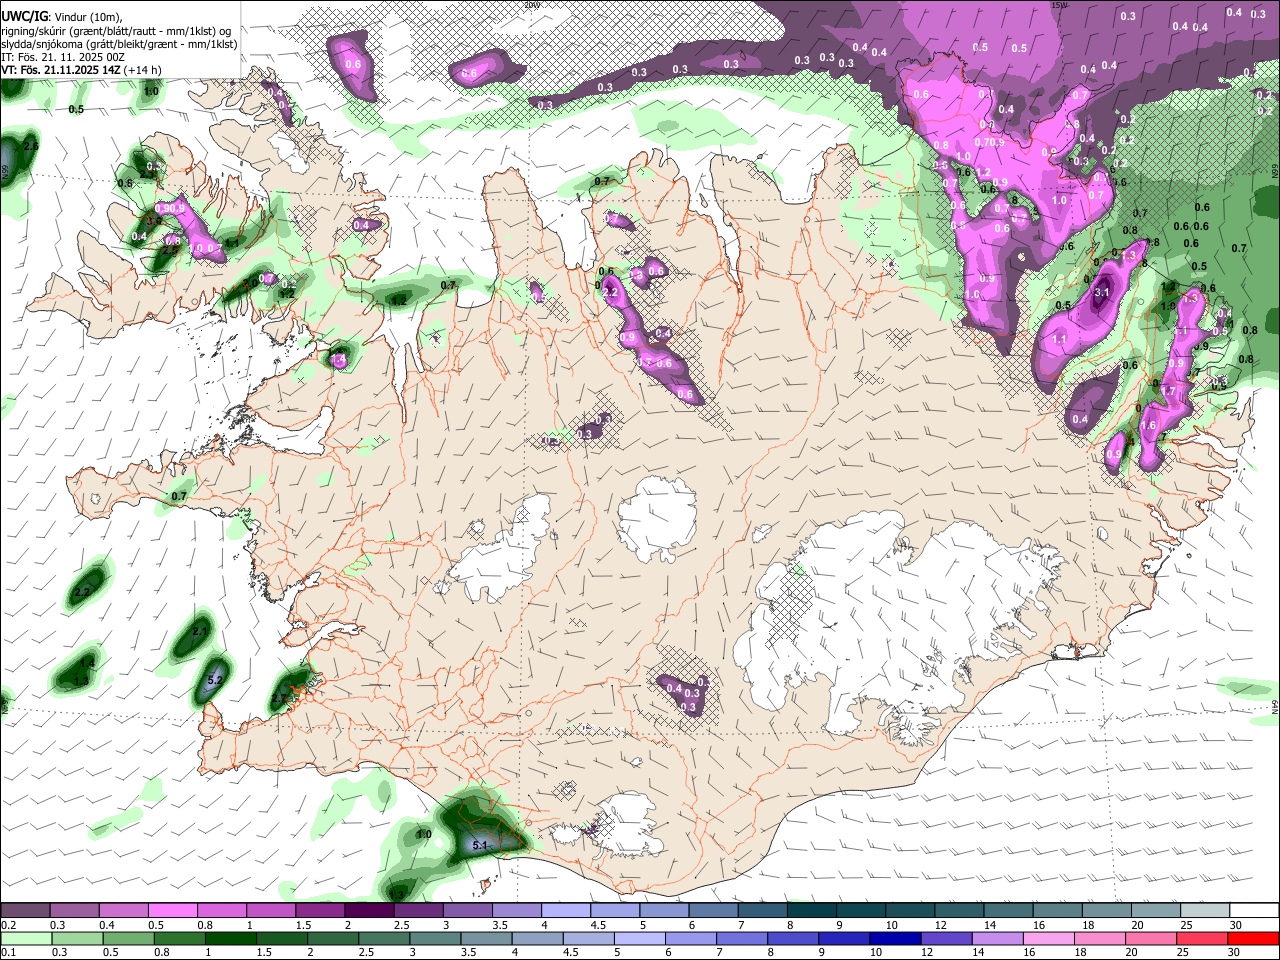Click the 'VT: Fös. 21.11.2025 14Z (+14 h)' line
The width and height of the screenshot is (1280, 960).
pos(82,71)
